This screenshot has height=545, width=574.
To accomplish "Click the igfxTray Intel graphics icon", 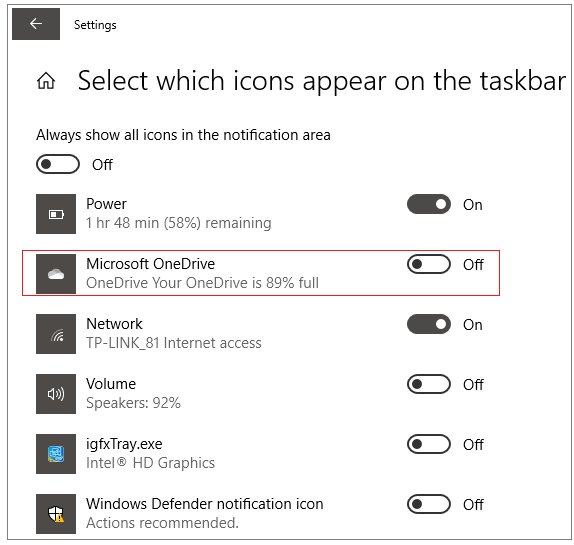I will coord(56,454).
